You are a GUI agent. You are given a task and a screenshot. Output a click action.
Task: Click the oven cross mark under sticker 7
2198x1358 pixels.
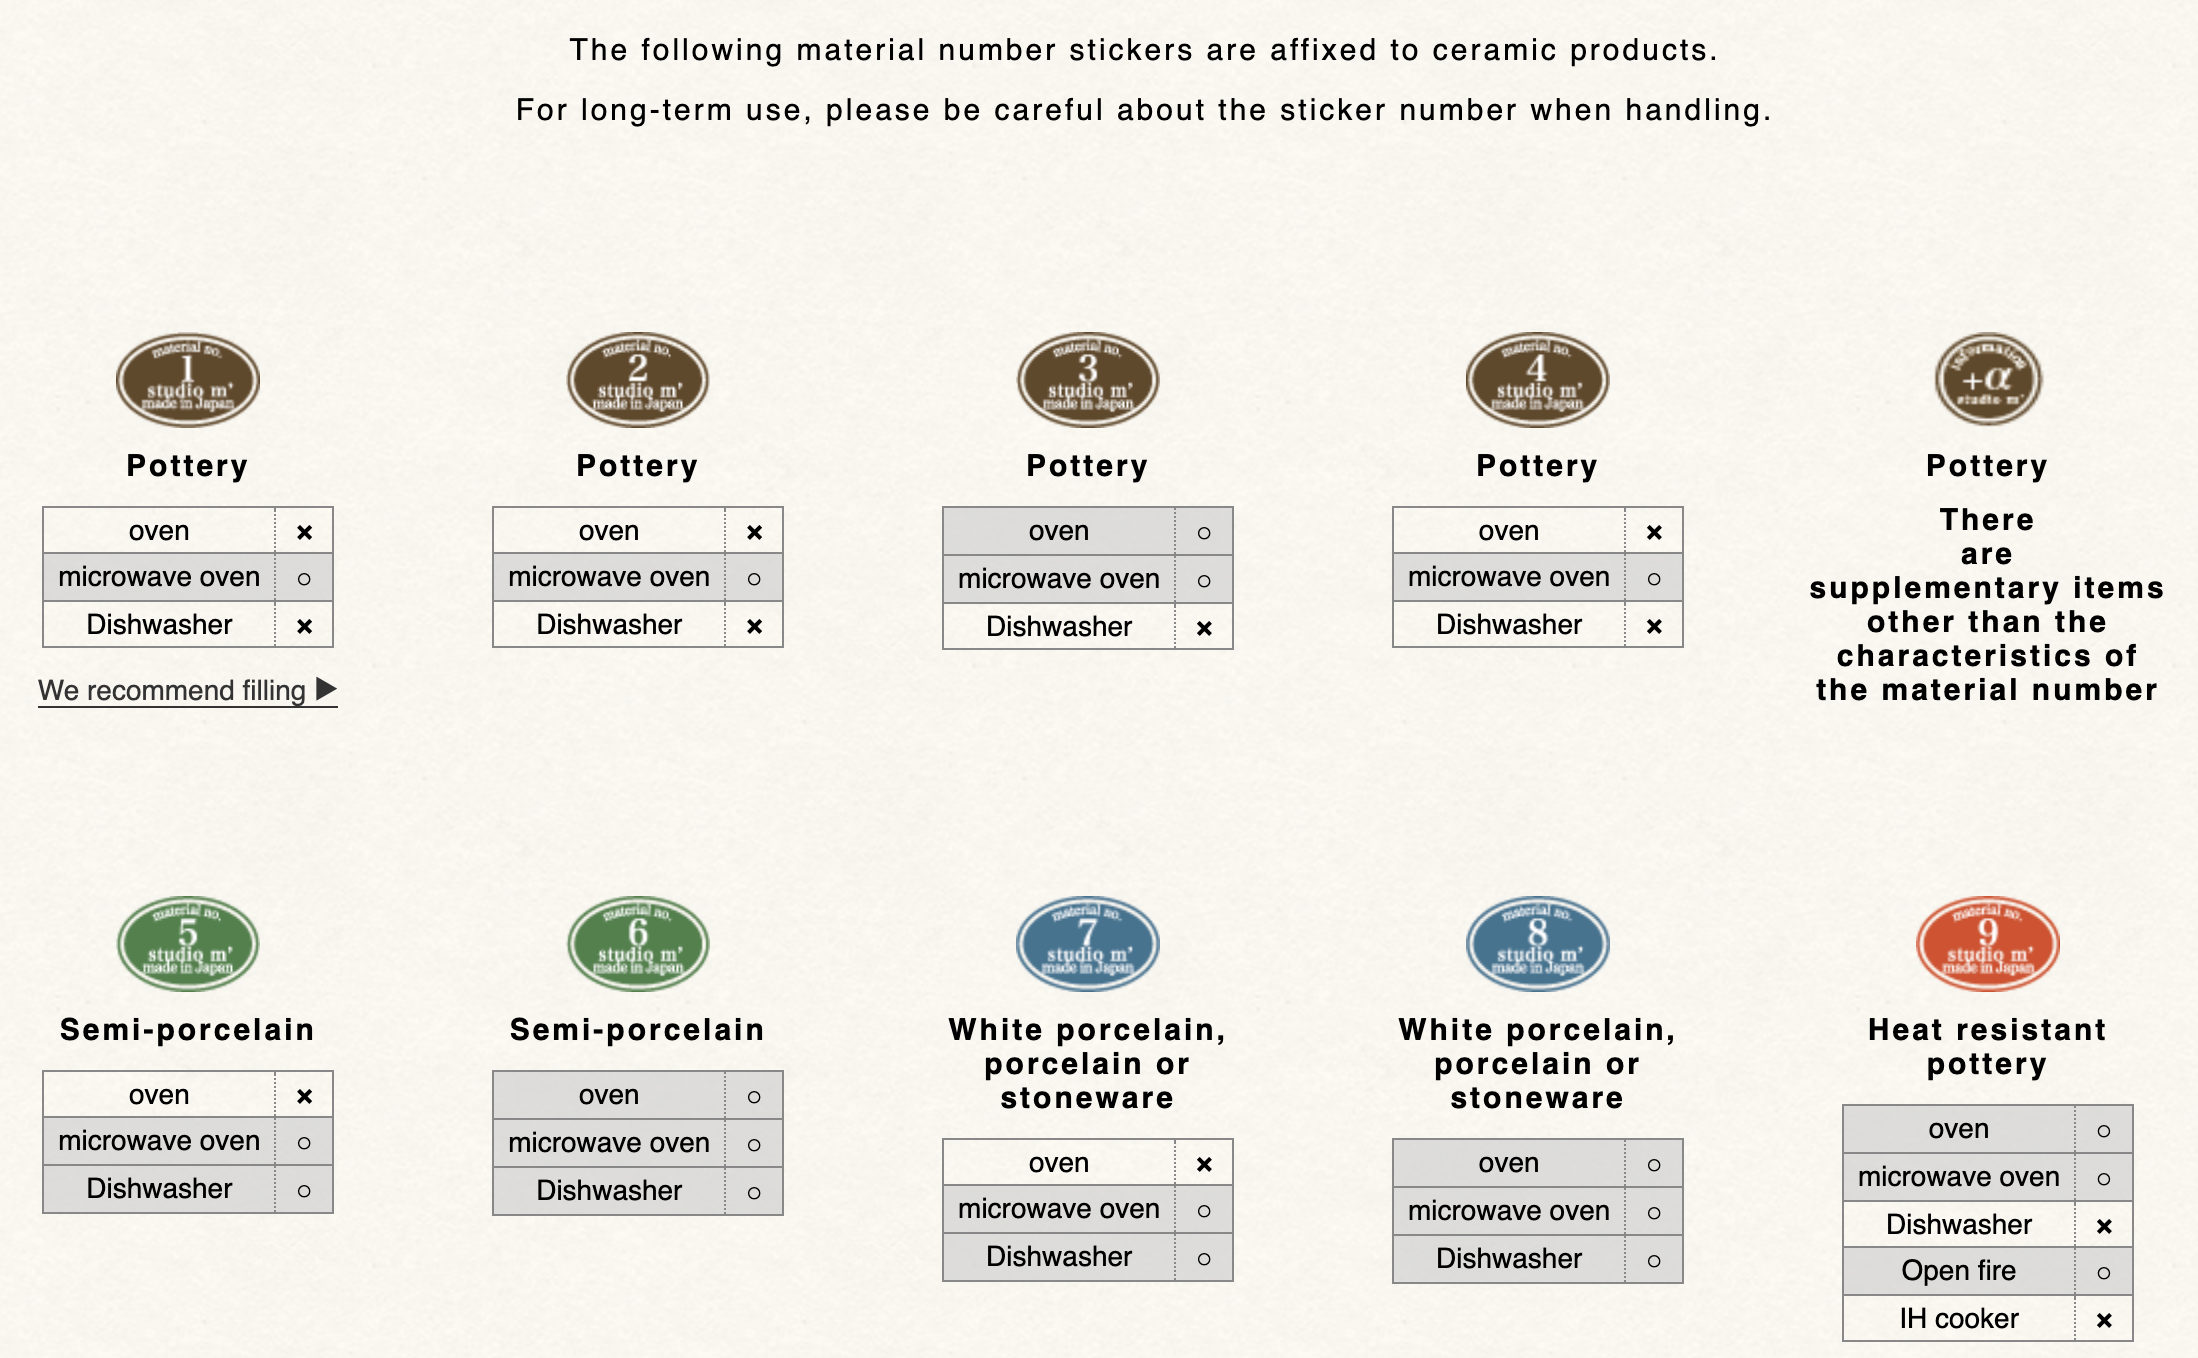1204,1164
